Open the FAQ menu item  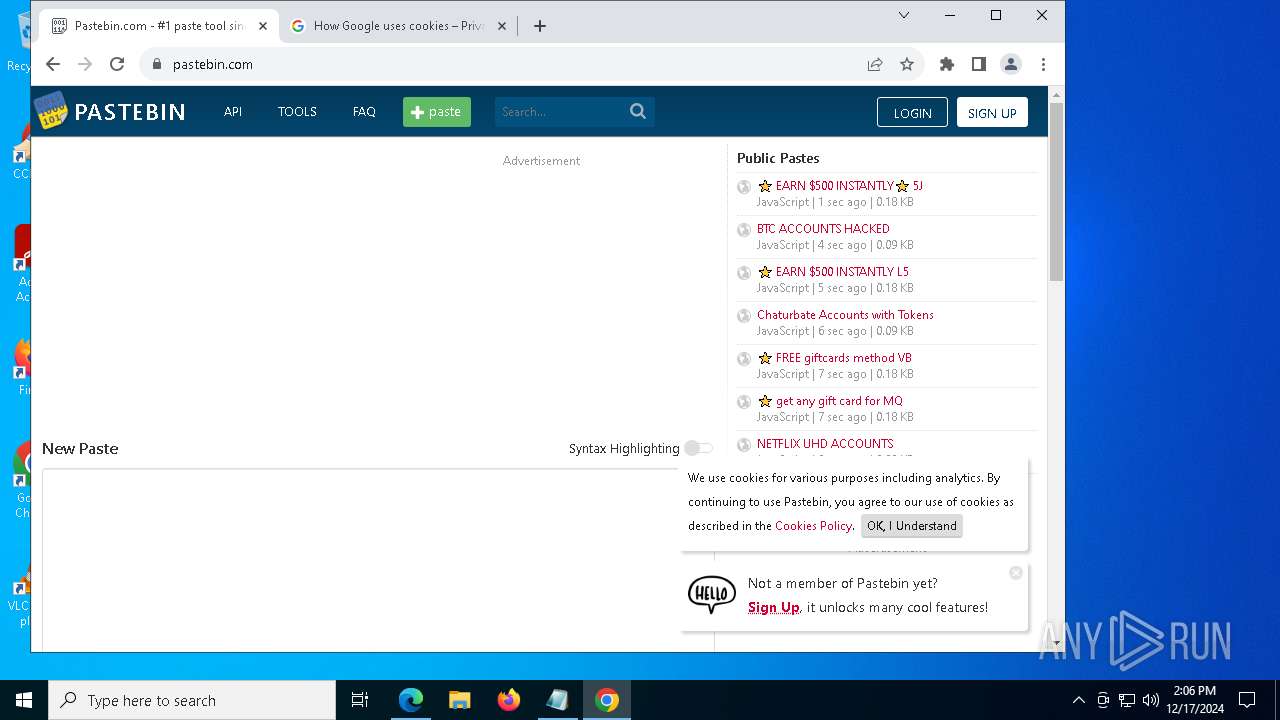click(364, 112)
